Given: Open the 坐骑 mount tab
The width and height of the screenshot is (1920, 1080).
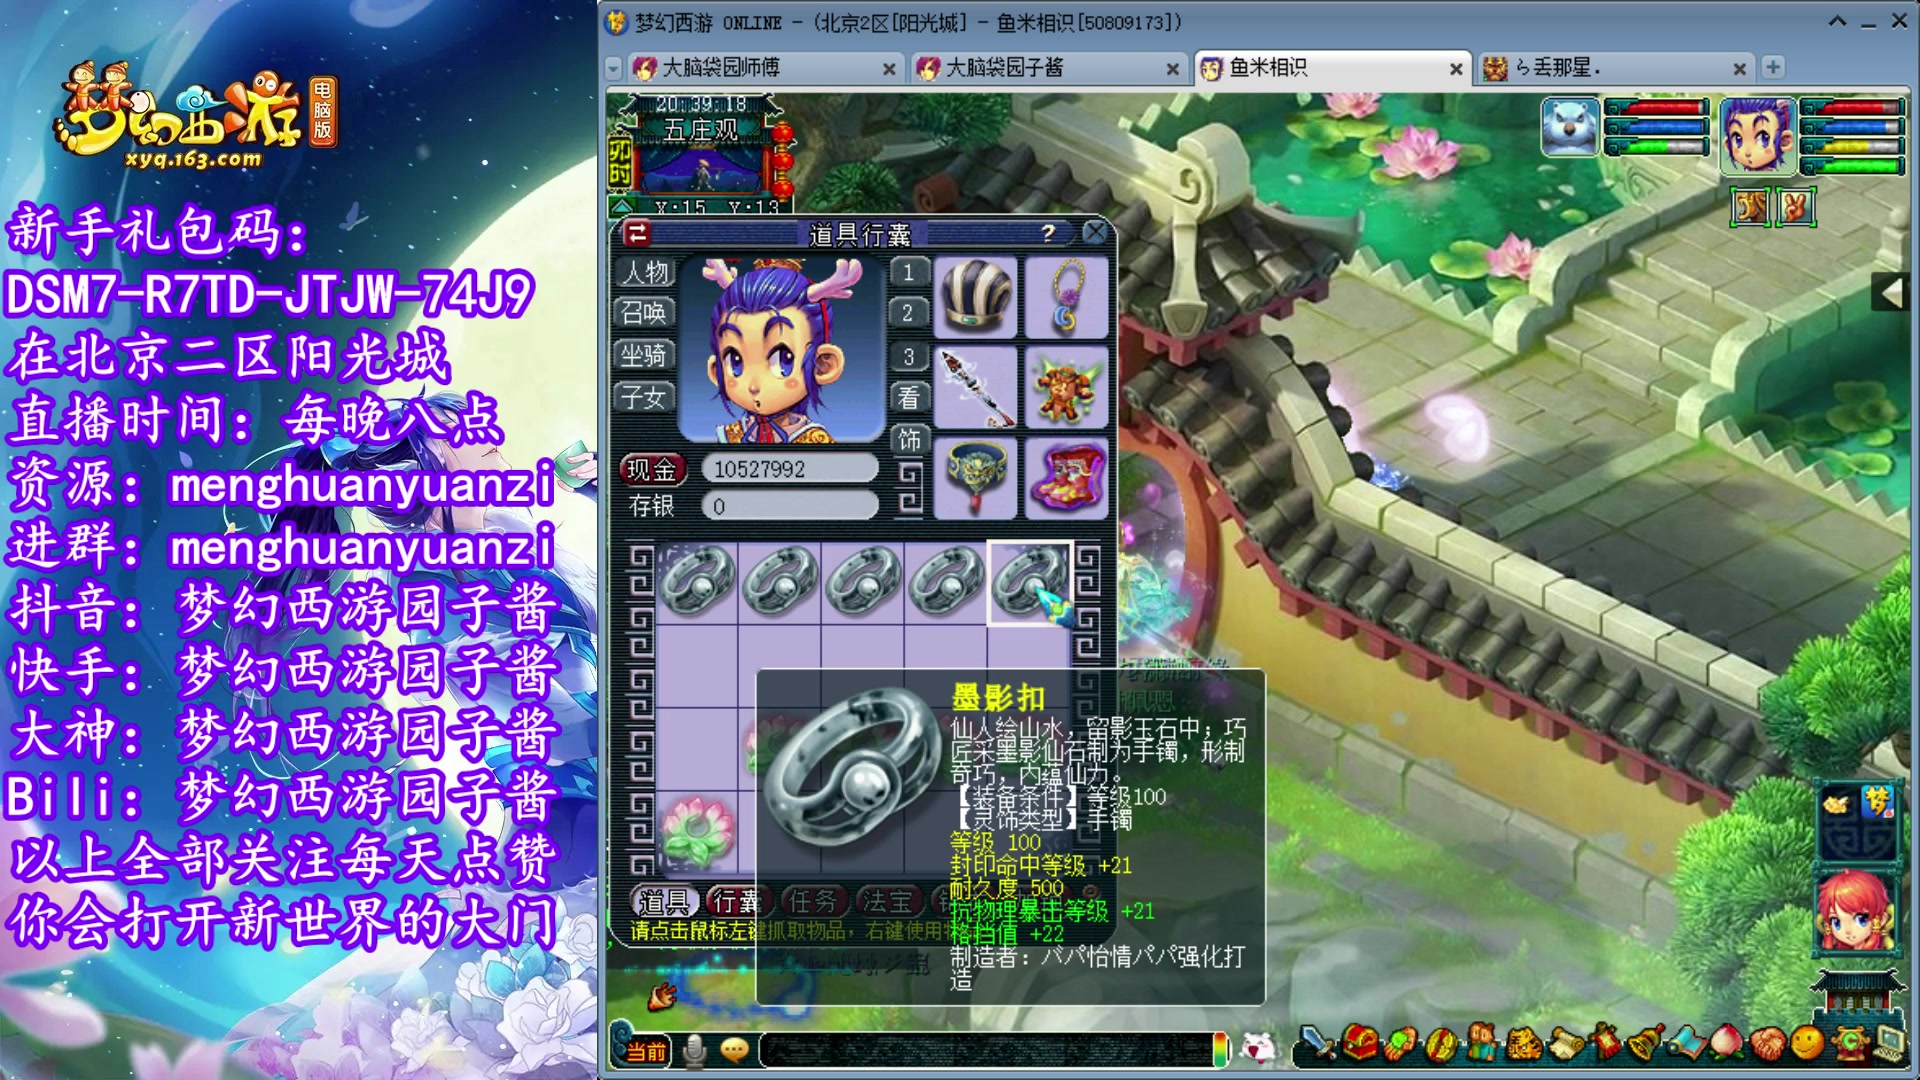Looking at the screenshot, I should click(x=645, y=355).
